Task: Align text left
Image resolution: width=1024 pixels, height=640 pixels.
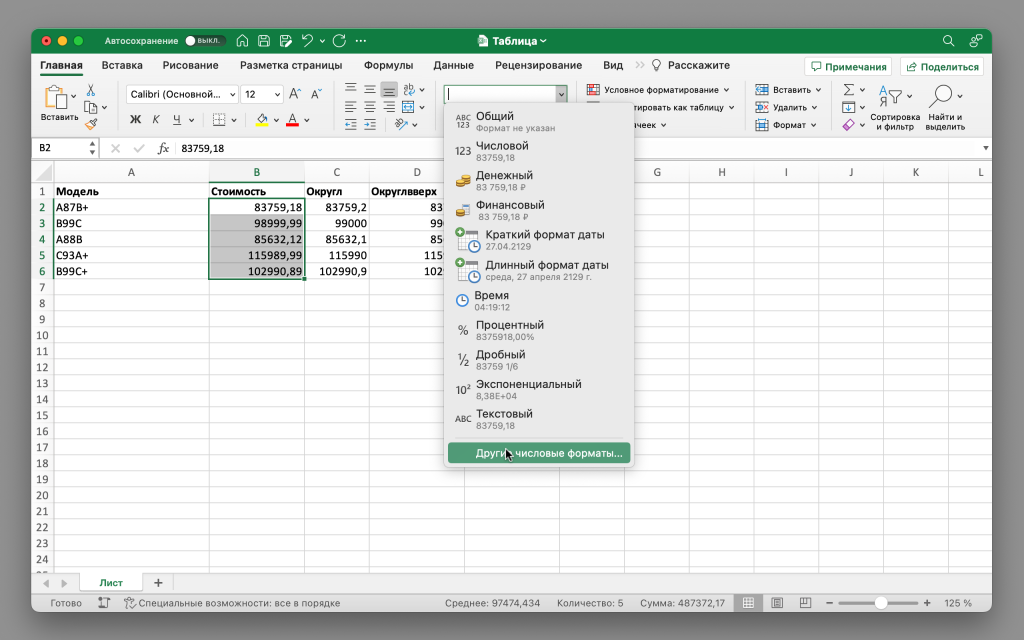Action: pyautogui.click(x=351, y=106)
